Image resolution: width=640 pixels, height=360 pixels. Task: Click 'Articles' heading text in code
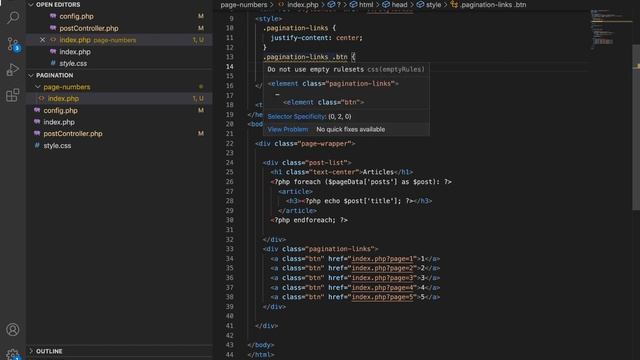pos(378,172)
